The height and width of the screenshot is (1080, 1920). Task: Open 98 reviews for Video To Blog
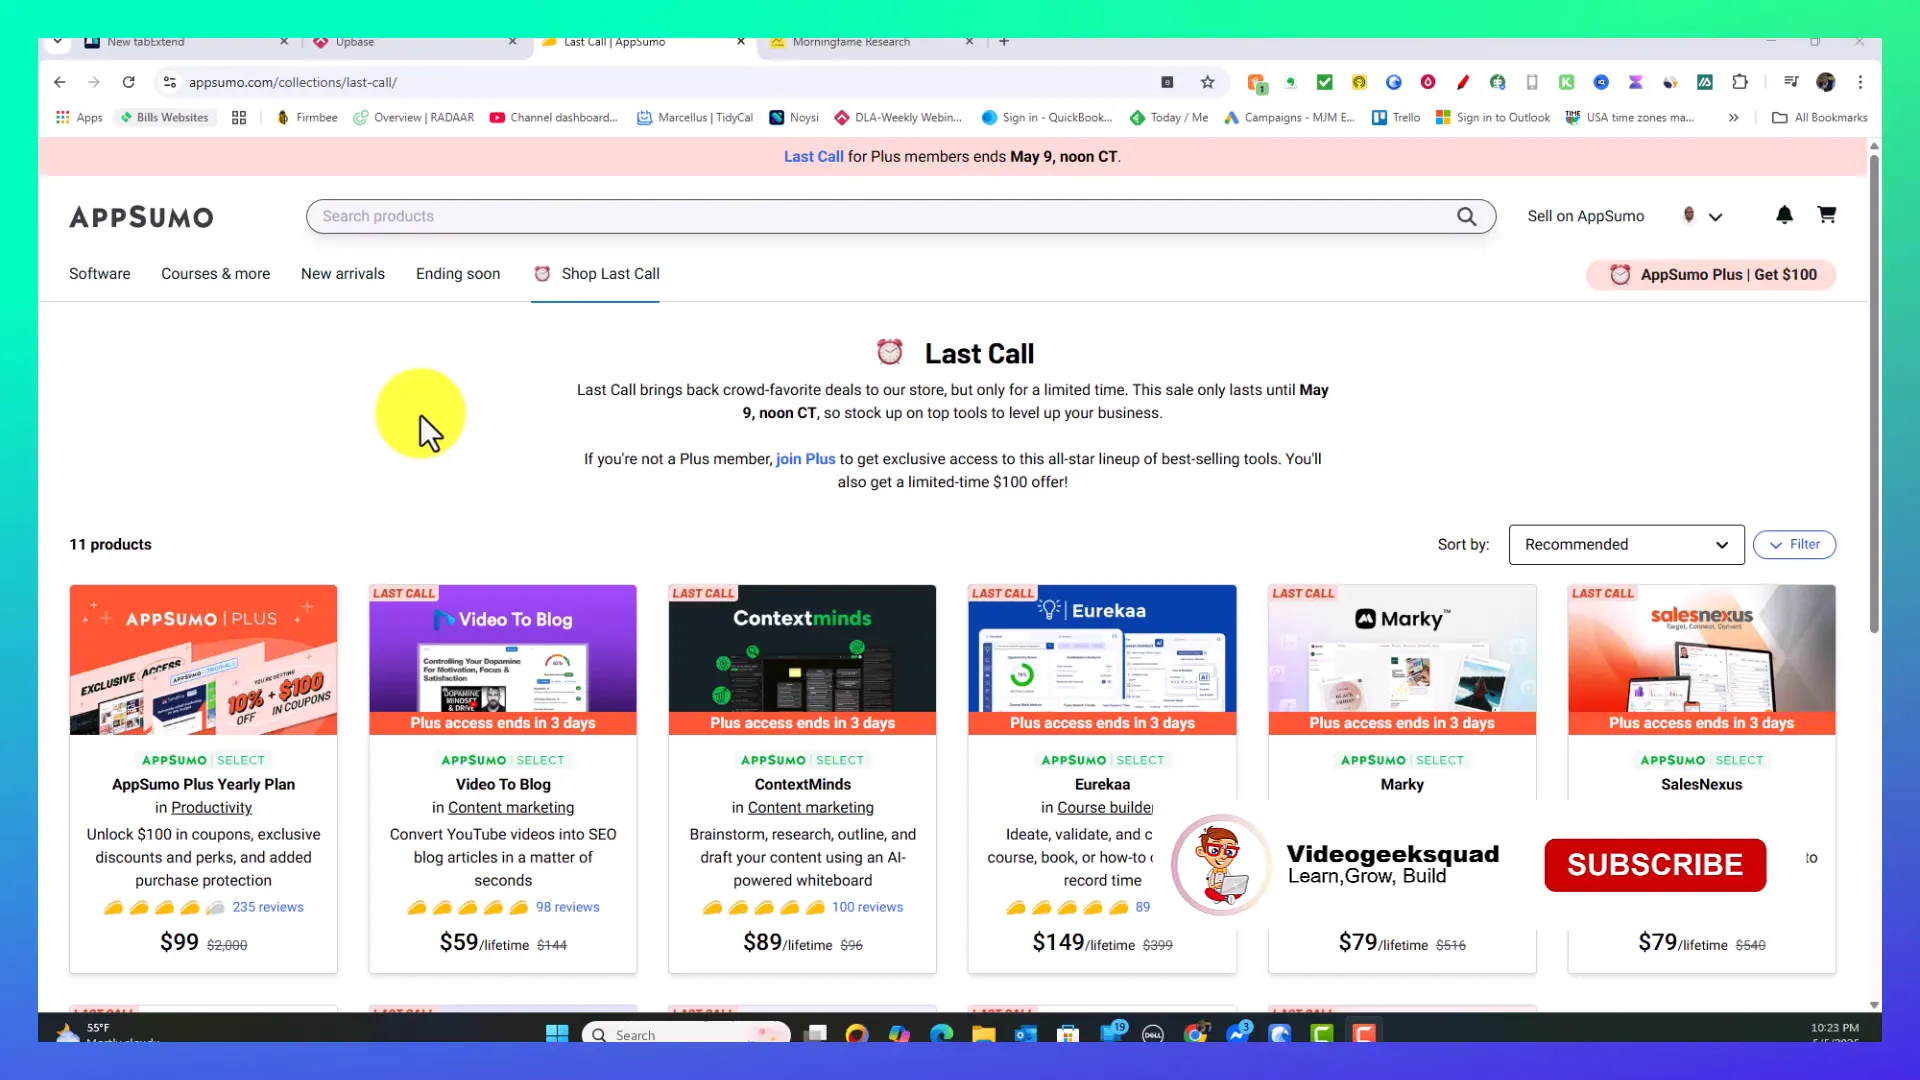point(567,907)
